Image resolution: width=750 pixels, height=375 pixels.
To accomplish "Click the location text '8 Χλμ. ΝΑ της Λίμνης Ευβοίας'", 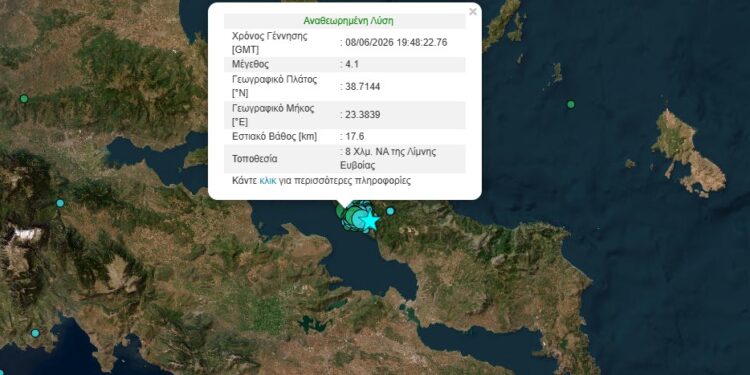I will click(388, 159).
